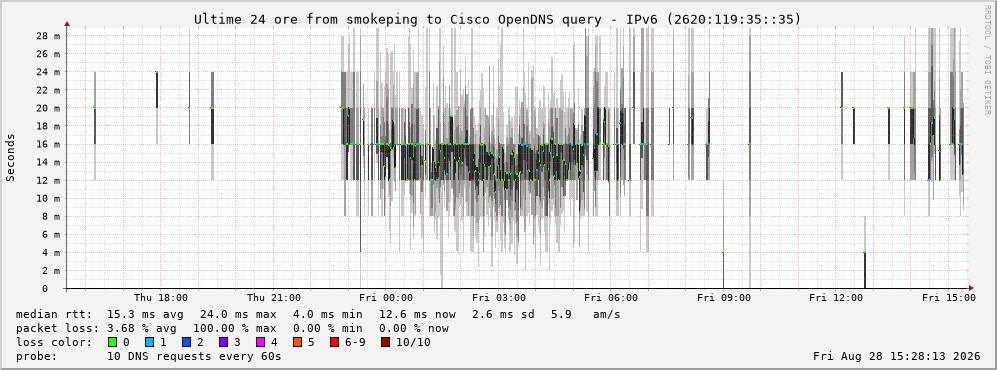Screen dimensions: 997x370
Task: Click the Seconds y-axis label
Action: 11,158
